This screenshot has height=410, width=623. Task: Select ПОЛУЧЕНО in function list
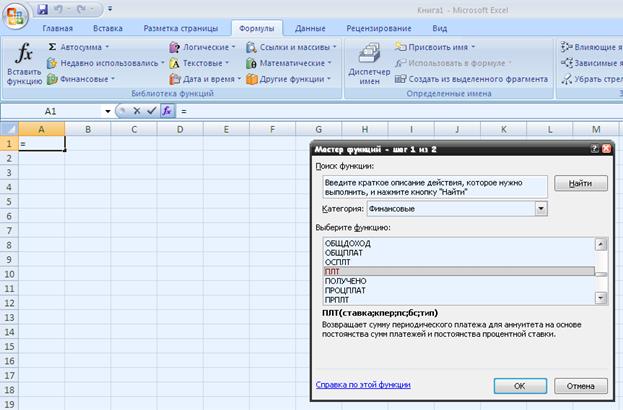point(459,281)
